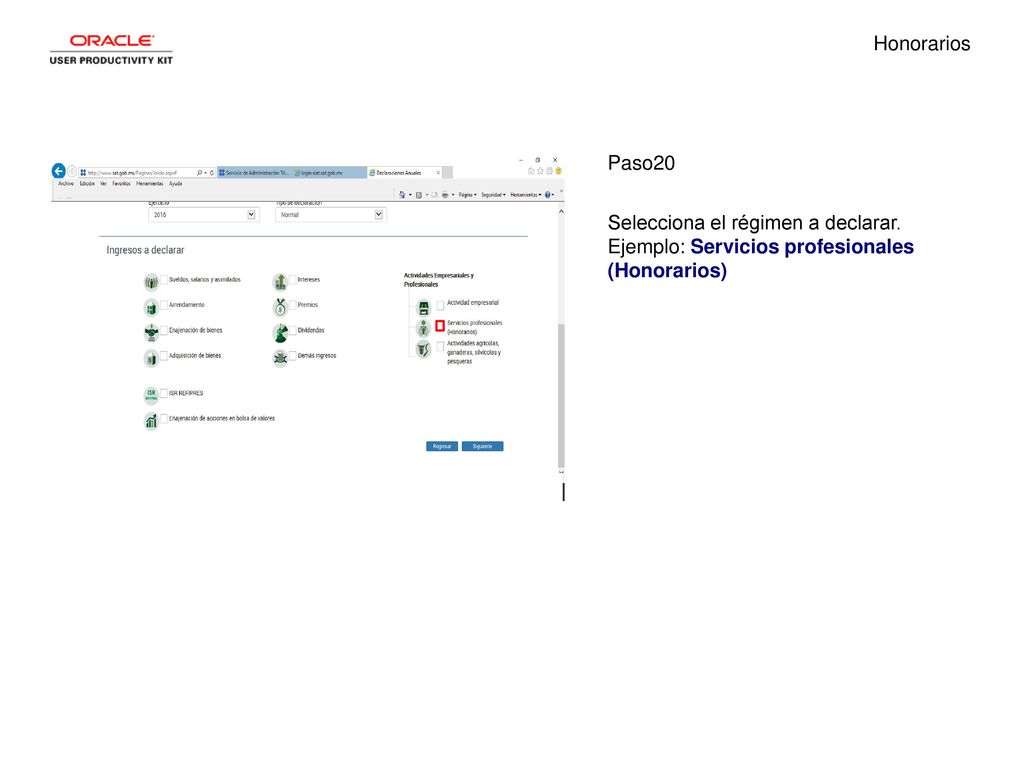
Task: Click the Demás ingresos icon
Action: pyautogui.click(x=280, y=358)
